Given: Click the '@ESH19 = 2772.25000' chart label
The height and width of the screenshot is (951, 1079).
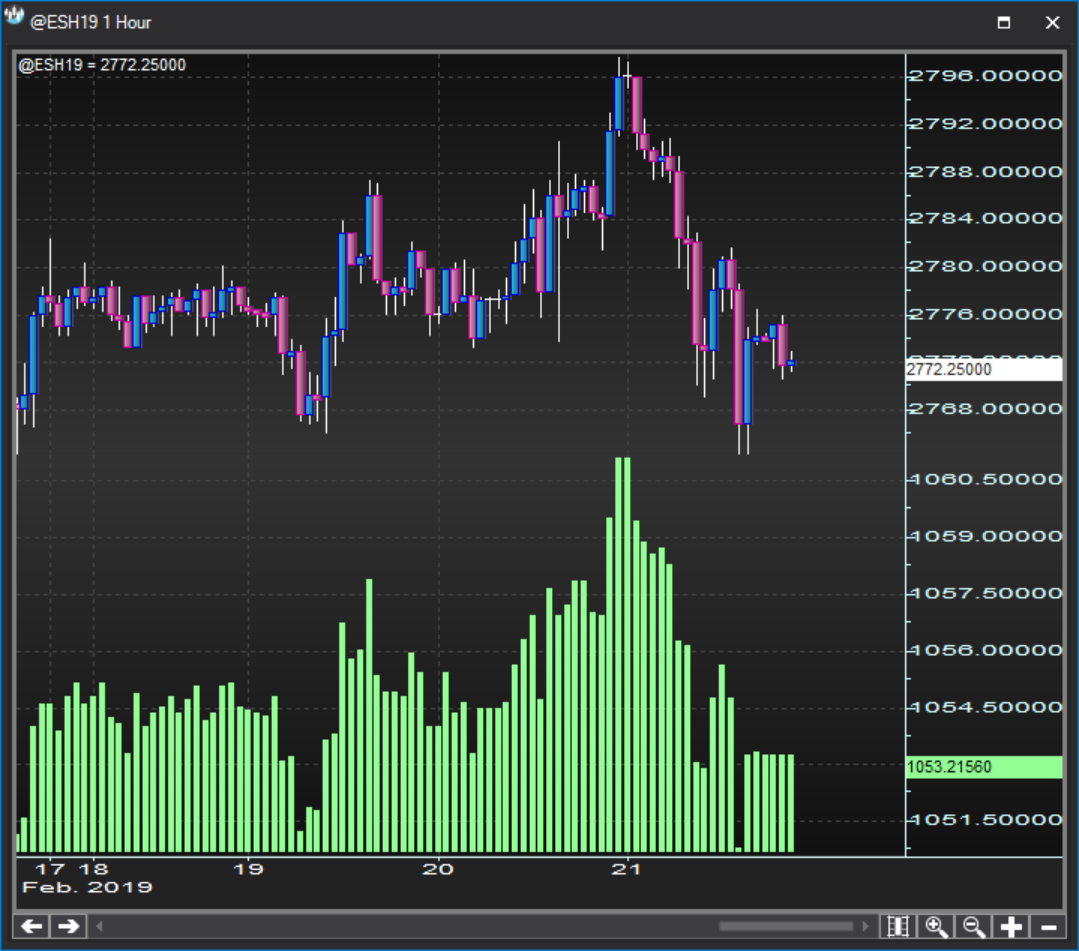Looking at the screenshot, I should click(x=102, y=65).
